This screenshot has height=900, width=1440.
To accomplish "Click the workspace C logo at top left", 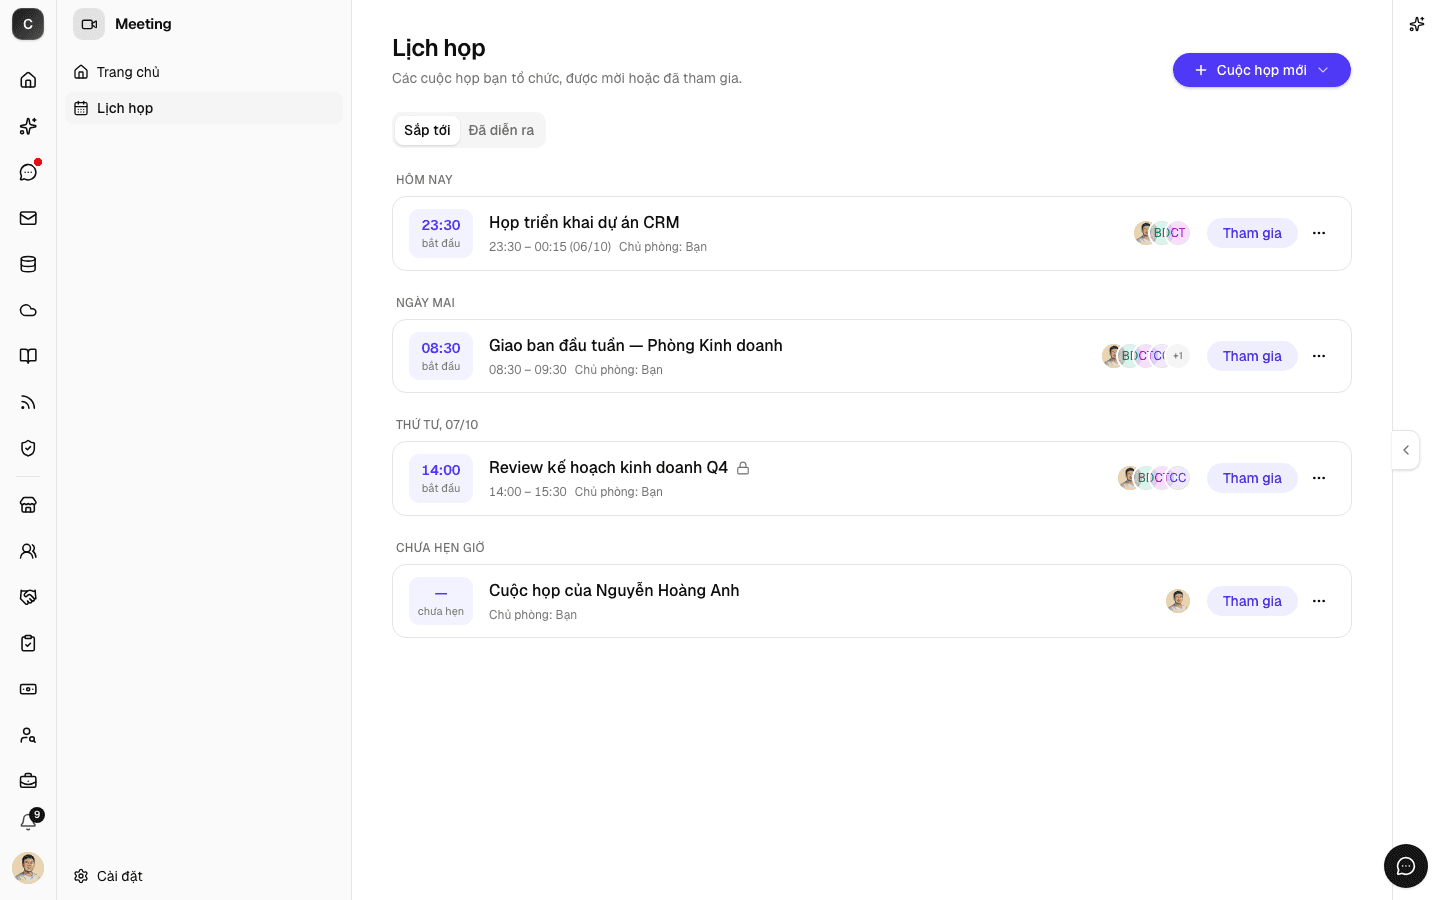I will (28, 24).
